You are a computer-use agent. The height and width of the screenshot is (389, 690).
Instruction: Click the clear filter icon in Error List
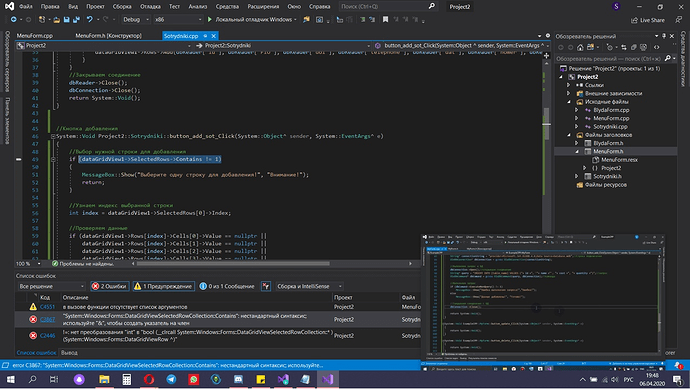(266, 286)
